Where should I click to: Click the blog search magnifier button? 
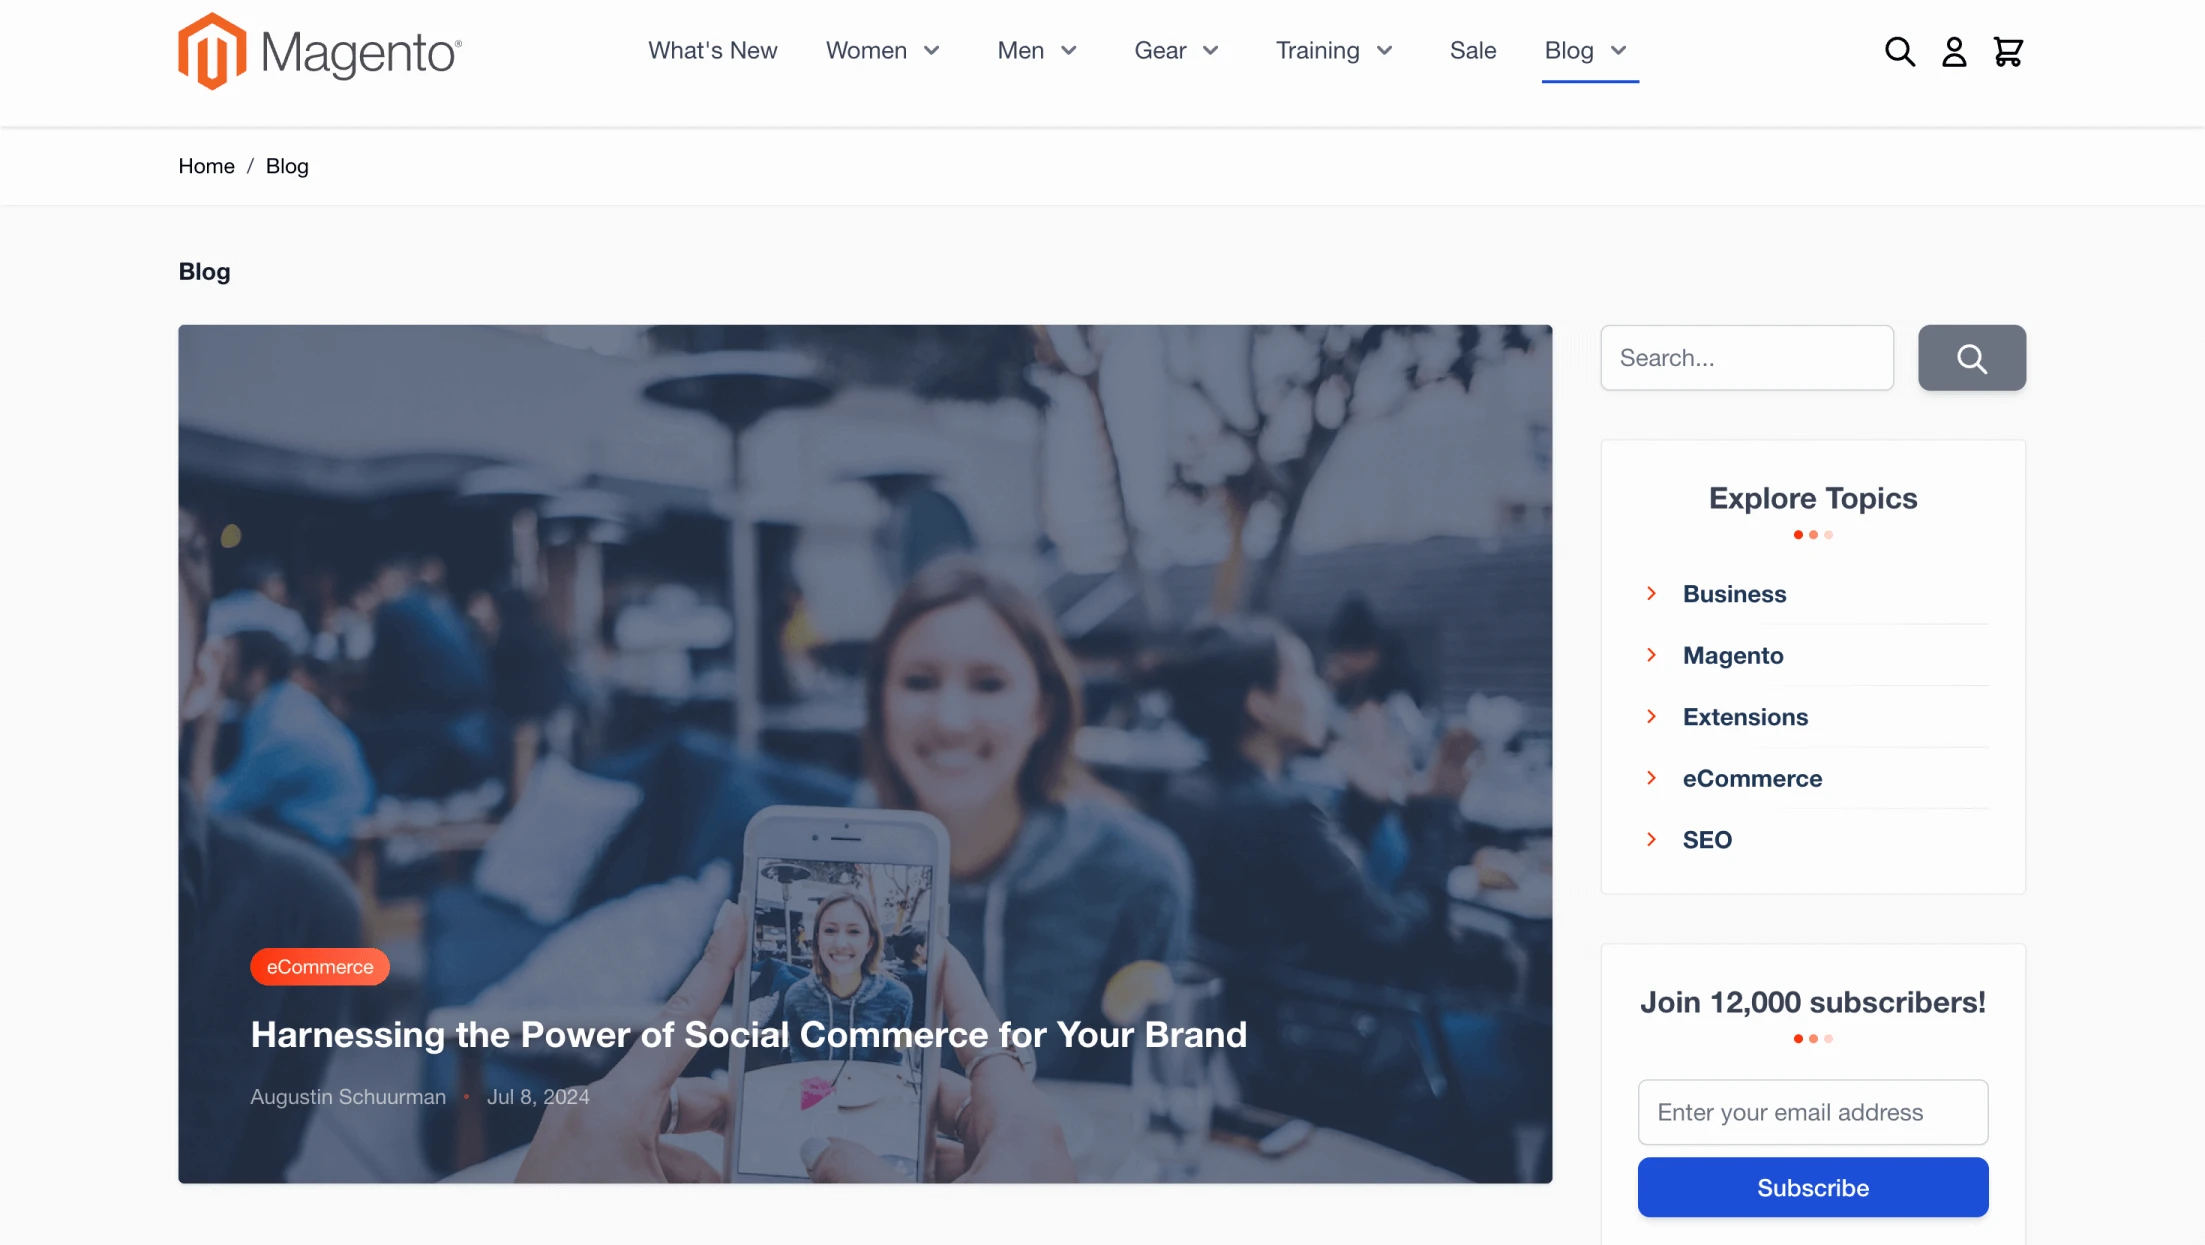[x=1972, y=358]
